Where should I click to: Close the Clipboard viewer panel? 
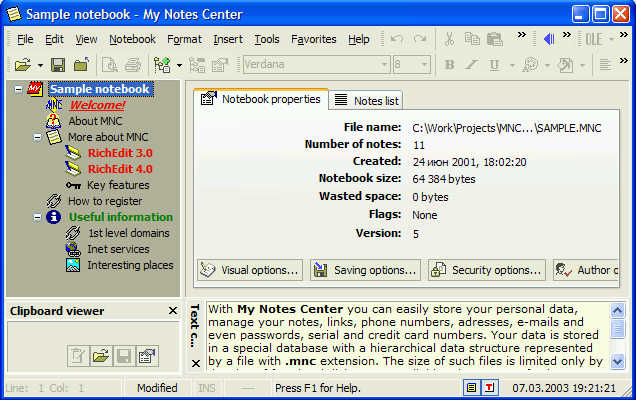(173, 311)
